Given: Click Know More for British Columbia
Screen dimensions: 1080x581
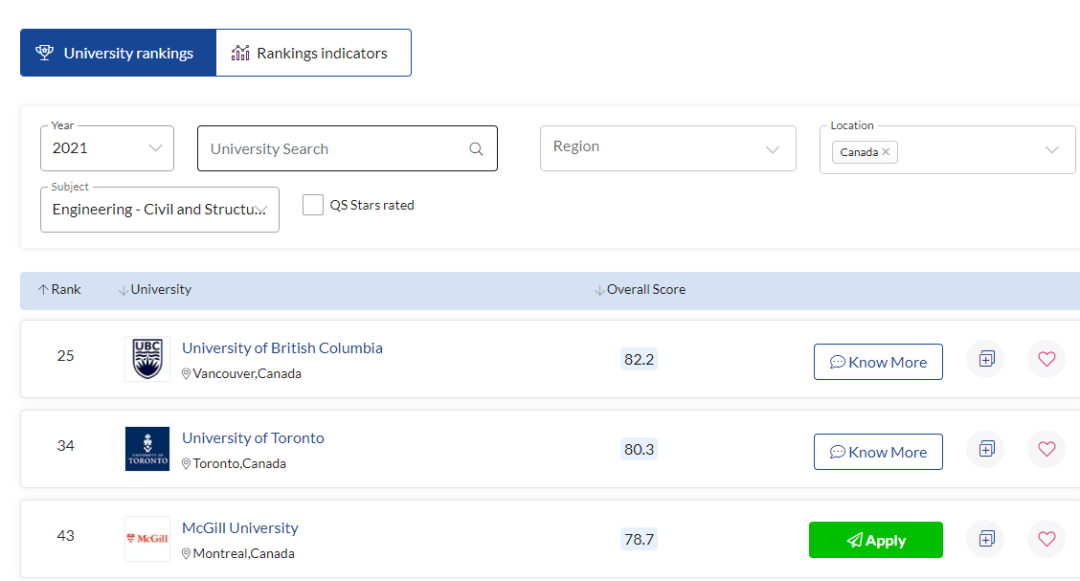Looking at the screenshot, I should tap(878, 362).
